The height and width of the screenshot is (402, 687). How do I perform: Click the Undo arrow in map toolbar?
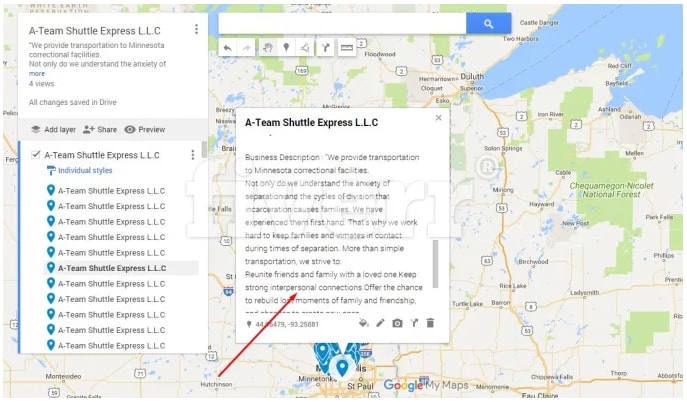227,48
